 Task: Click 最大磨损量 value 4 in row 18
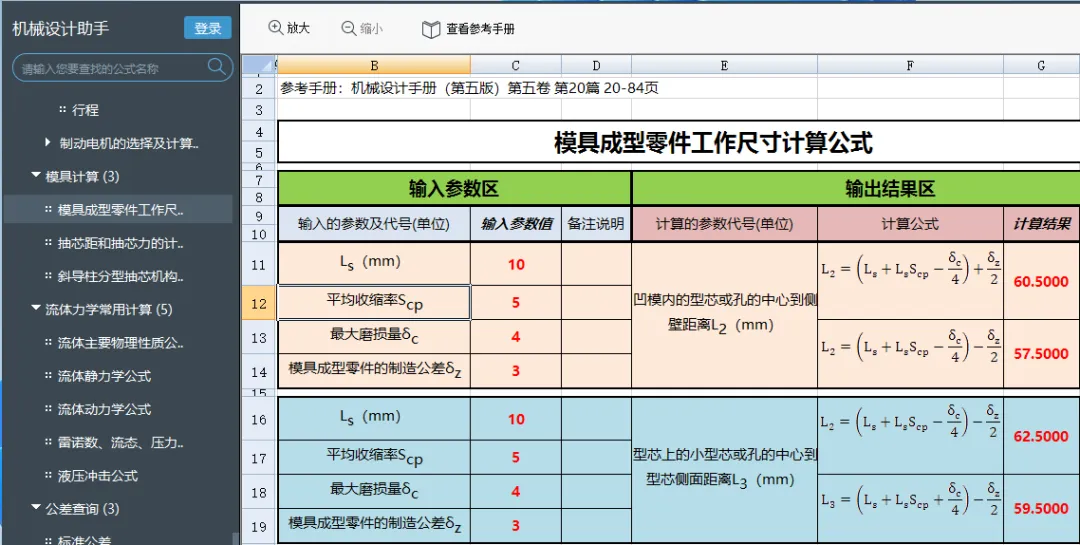pos(516,492)
